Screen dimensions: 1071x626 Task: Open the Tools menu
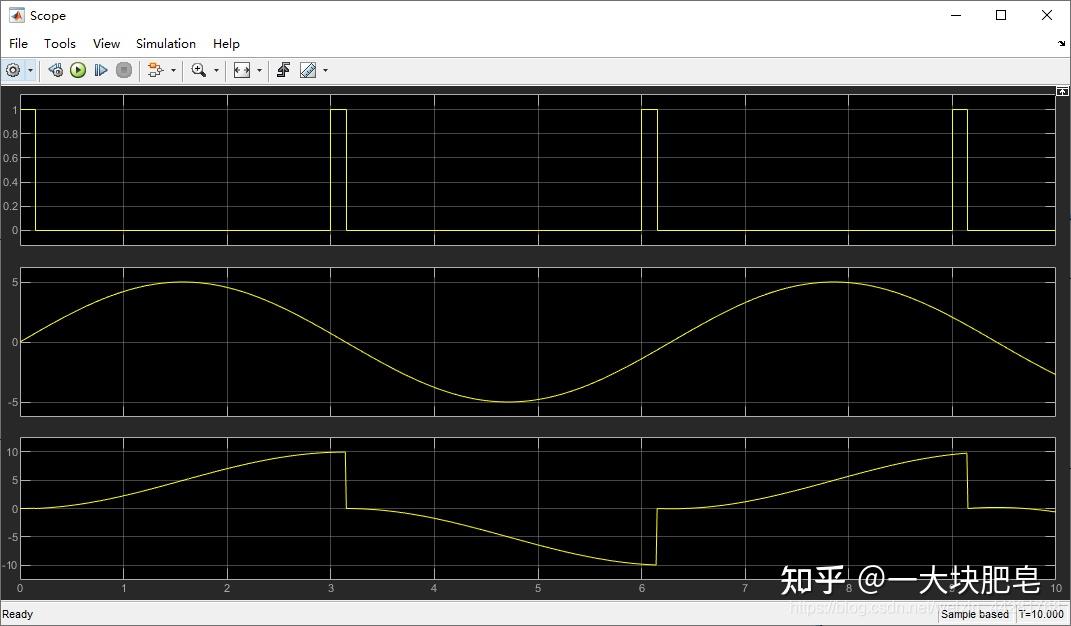[x=60, y=44]
